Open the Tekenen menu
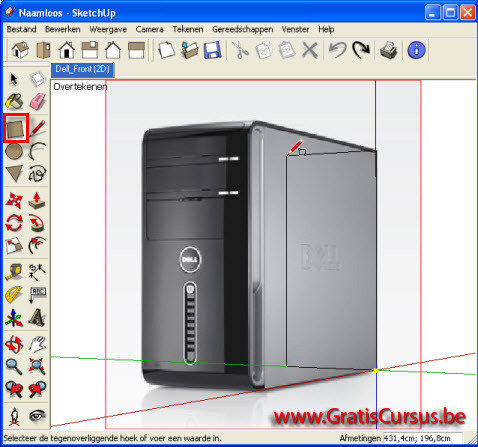This screenshot has height=447, width=478. click(x=188, y=29)
